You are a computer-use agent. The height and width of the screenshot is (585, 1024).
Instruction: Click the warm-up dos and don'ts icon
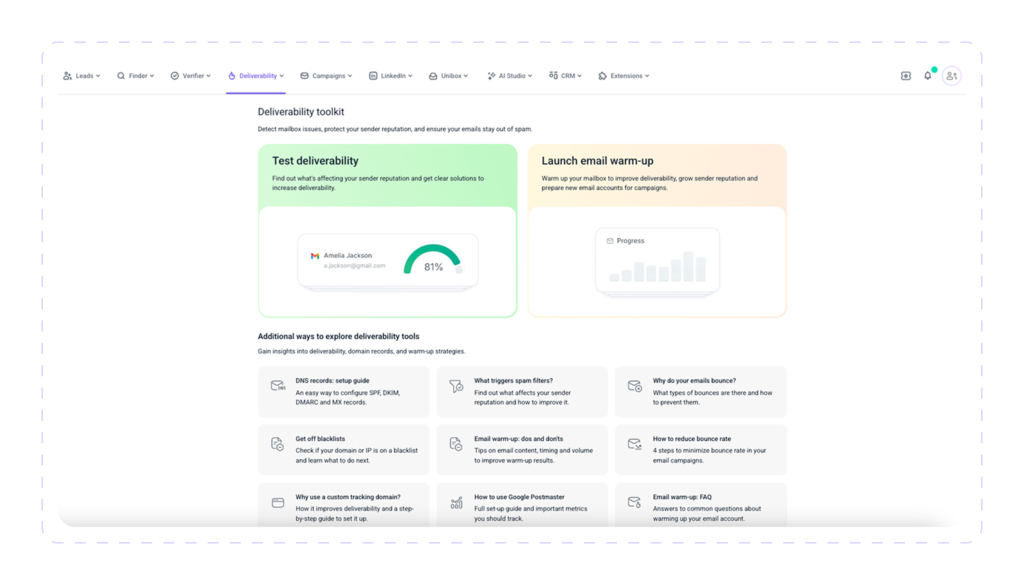pyautogui.click(x=456, y=444)
